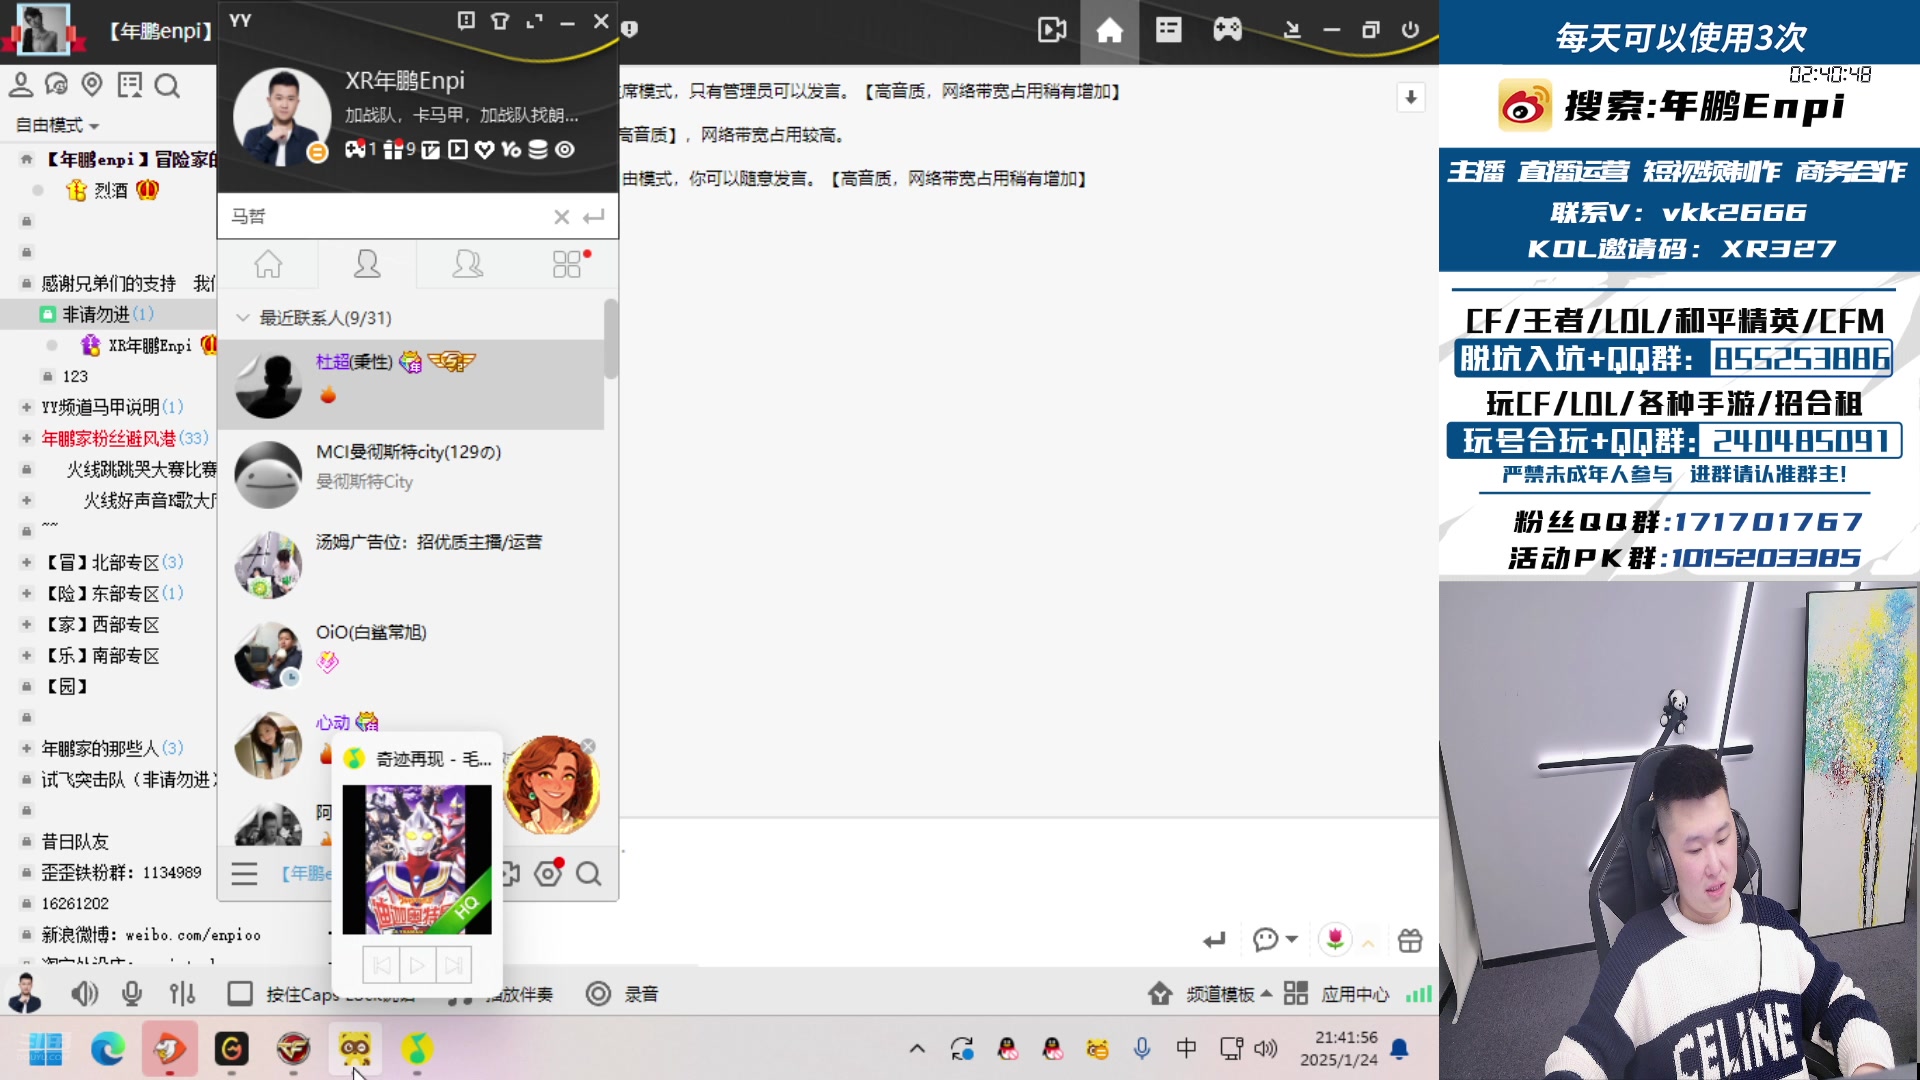This screenshot has height=1080, width=1920.
Task: Open the gift box icon near the chat input
Action: 1410,940
